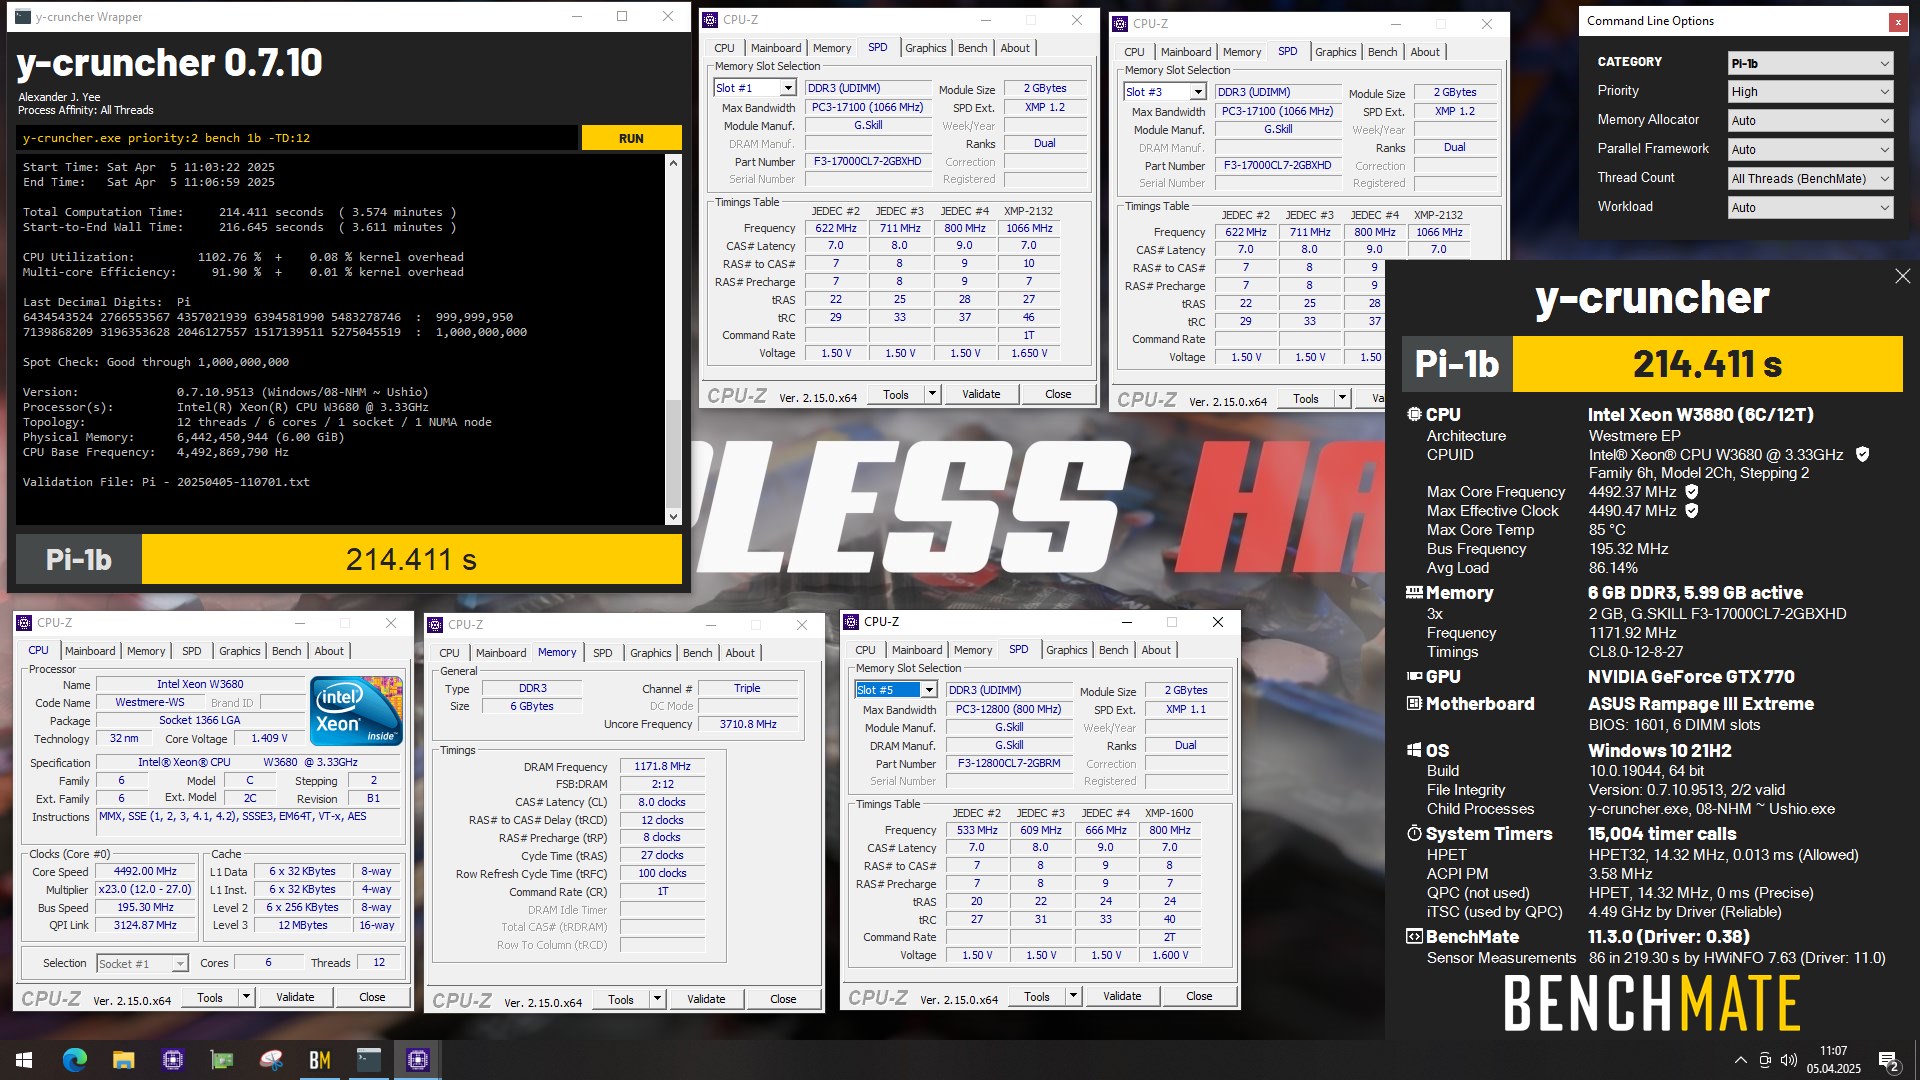The image size is (1920, 1080).
Task: Switch to Mainboard tab in Slot #1 CPU-Z
Action: point(776,48)
